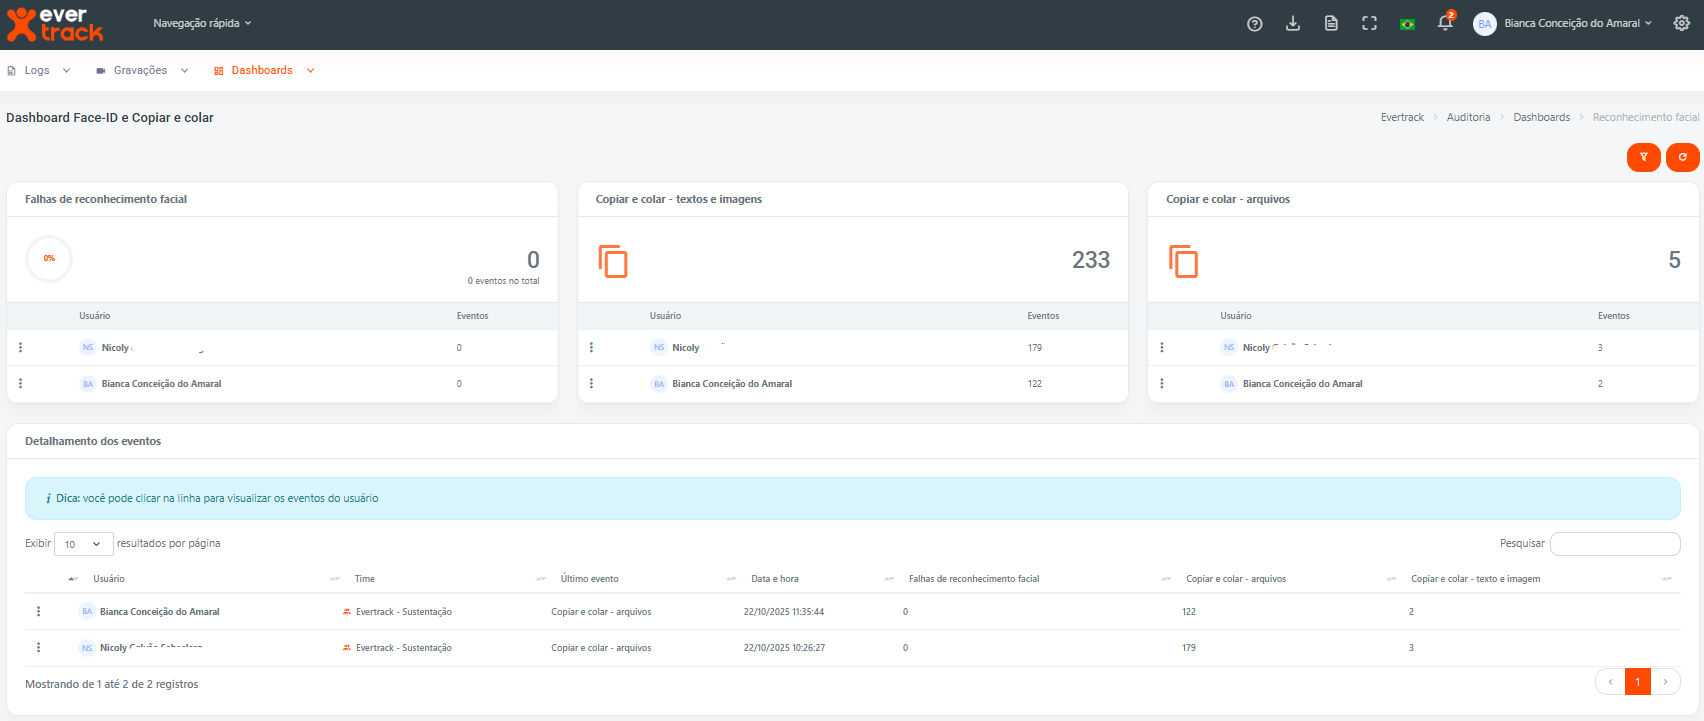Open the Dashboards menu
This screenshot has width=1704, height=721.
[x=263, y=70]
